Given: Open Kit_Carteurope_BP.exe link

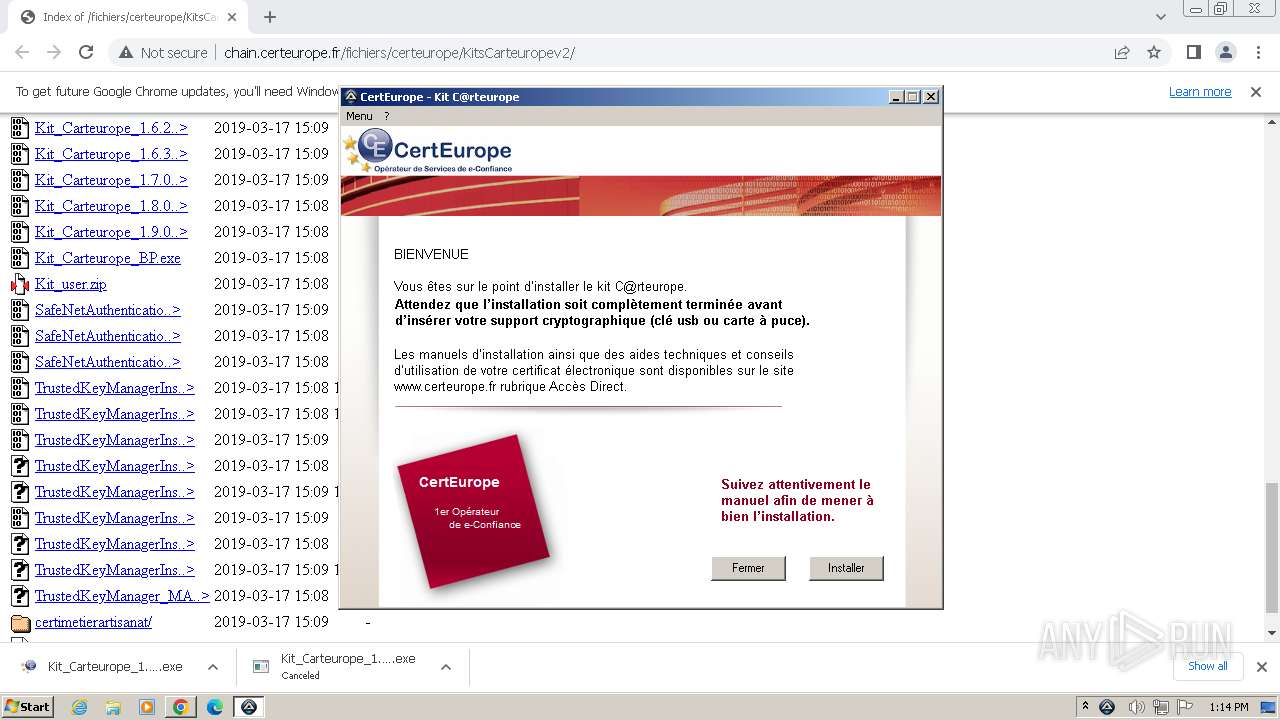Looking at the screenshot, I should [108, 258].
